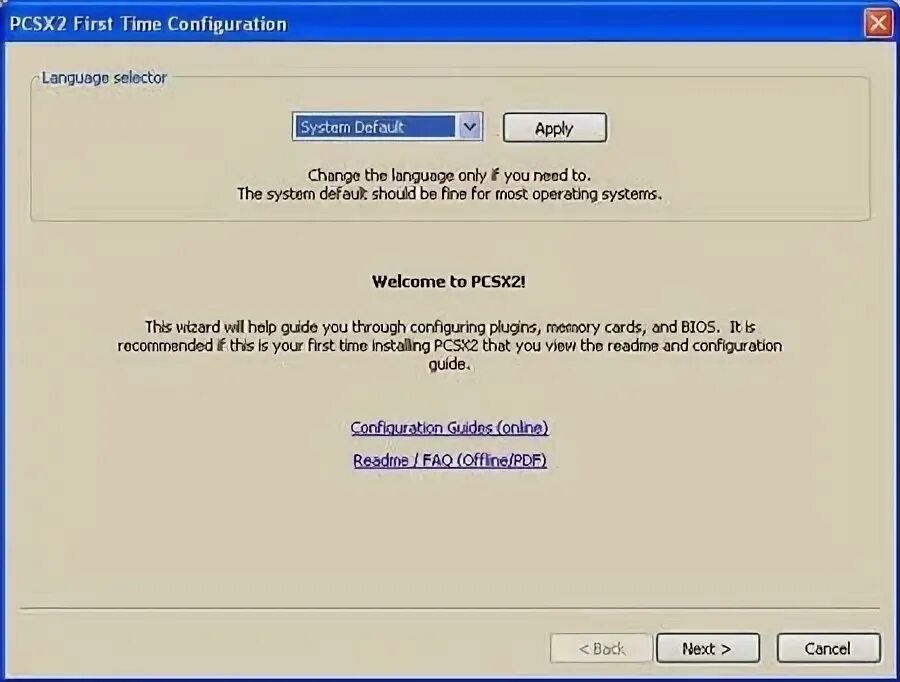Click the PCSX2 First Time Configuration title
Viewport: 900px width, 682px height.
tap(148, 24)
